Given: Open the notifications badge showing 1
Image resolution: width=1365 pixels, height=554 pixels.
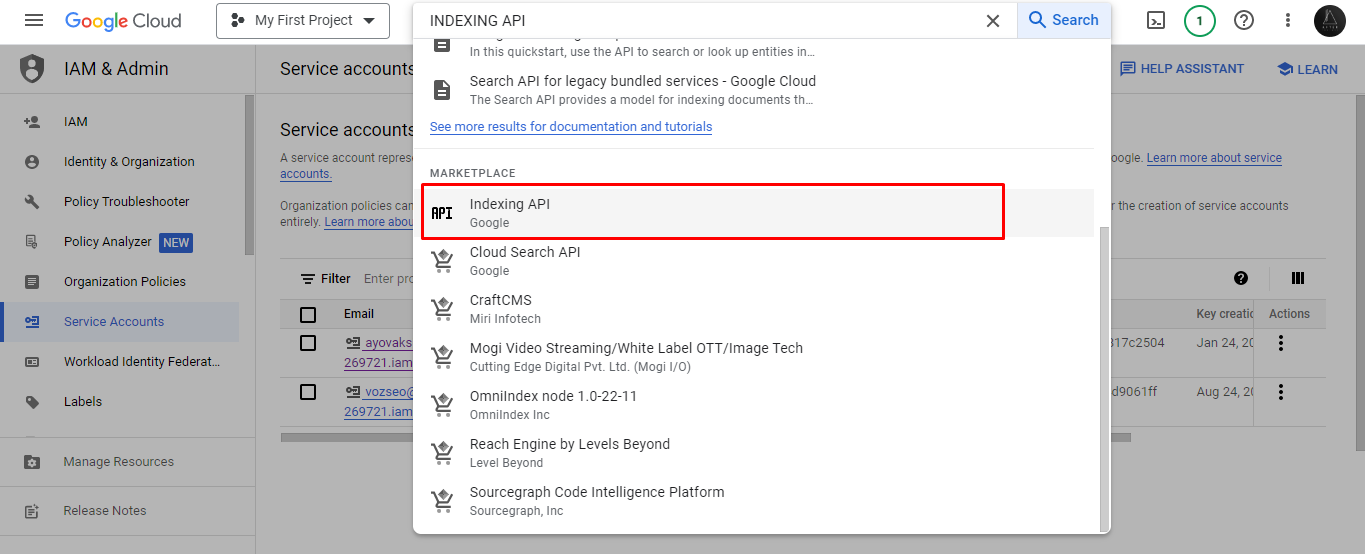Looking at the screenshot, I should (1200, 20).
